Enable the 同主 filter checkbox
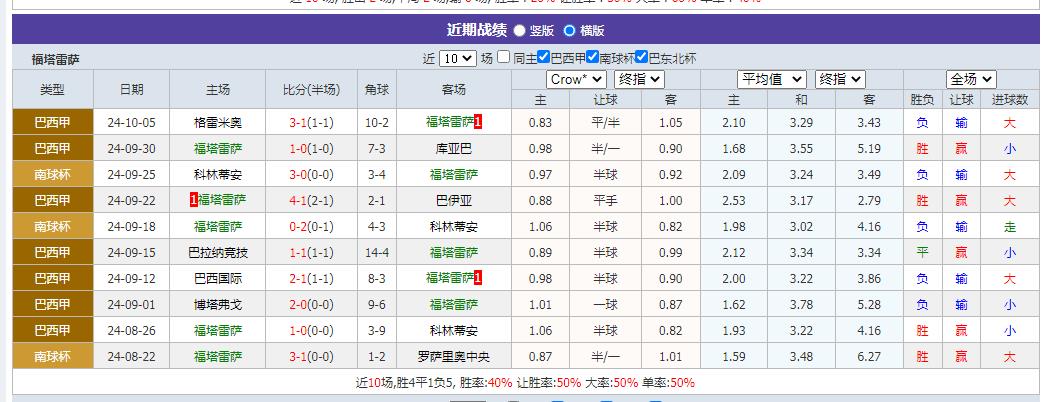 click(x=504, y=58)
